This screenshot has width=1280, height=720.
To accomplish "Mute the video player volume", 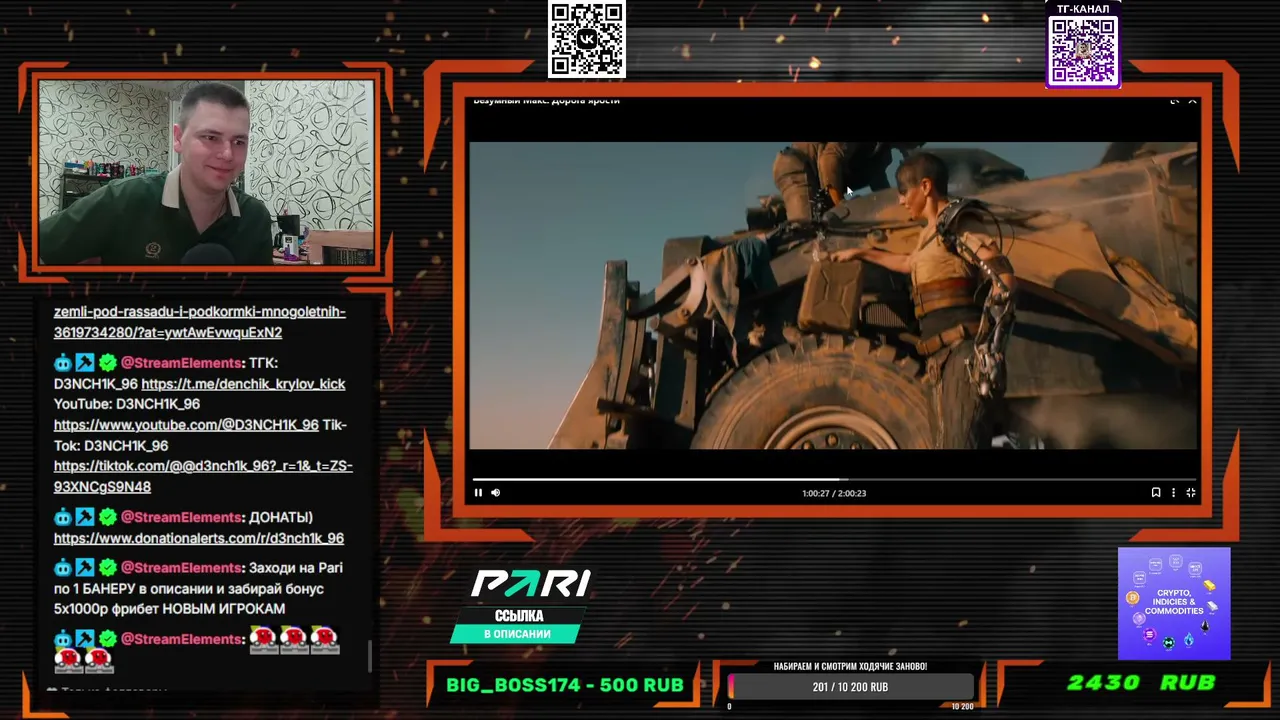I will click(x=495, y=492).
